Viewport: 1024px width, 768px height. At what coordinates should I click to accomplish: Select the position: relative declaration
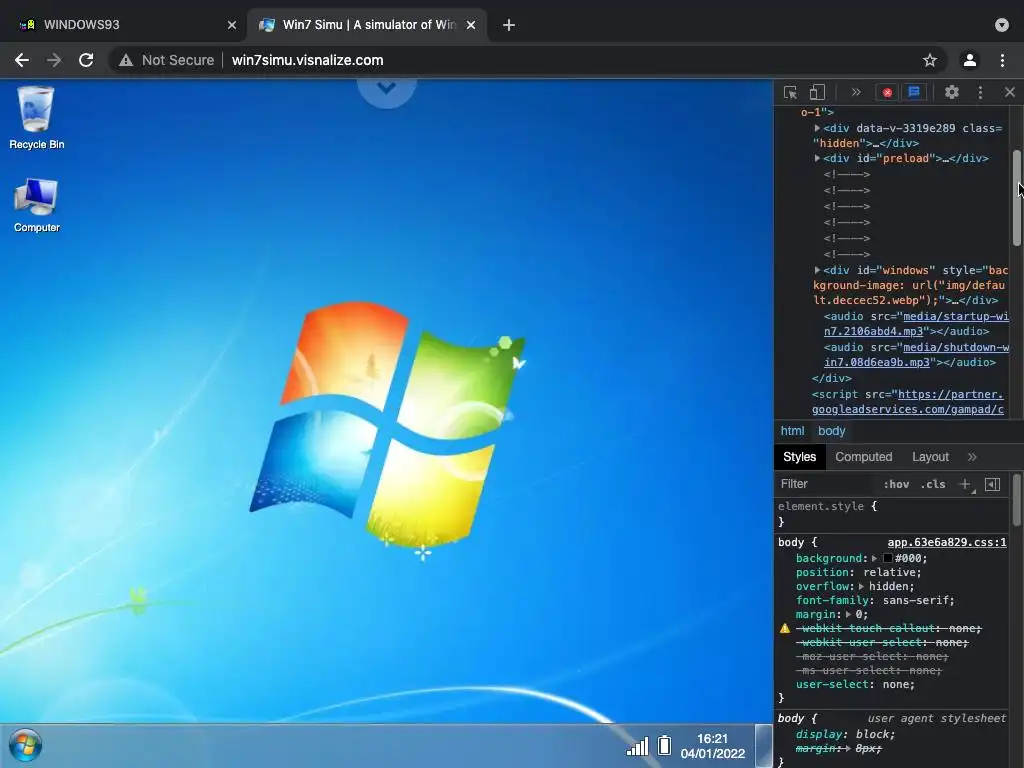[x=858, y=572]
